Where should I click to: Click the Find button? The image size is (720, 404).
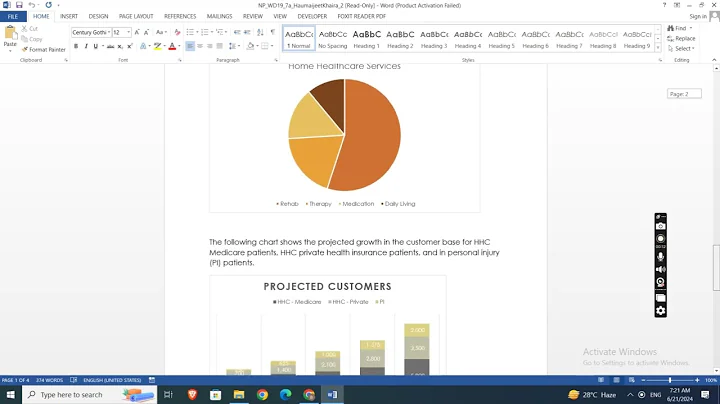679,28
